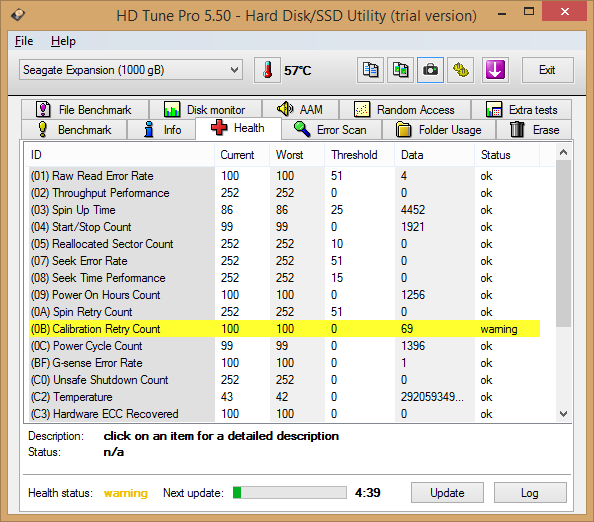
Task: Select the Reallocated Sector Count row
Action: (x=284, y=244)
